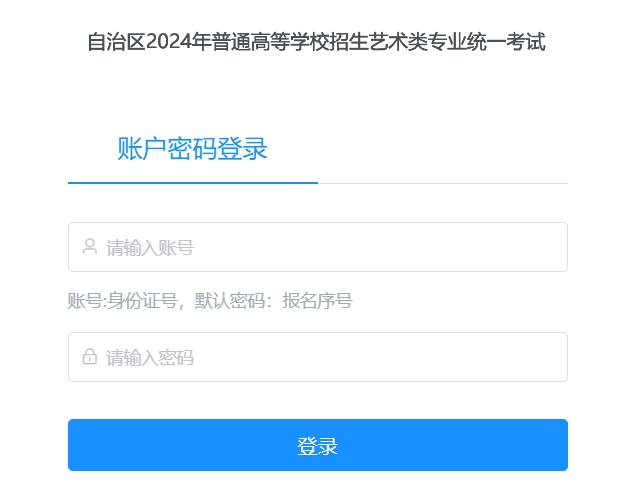Click the left edge of the 登录 button
629x495 pixels.
78,445
